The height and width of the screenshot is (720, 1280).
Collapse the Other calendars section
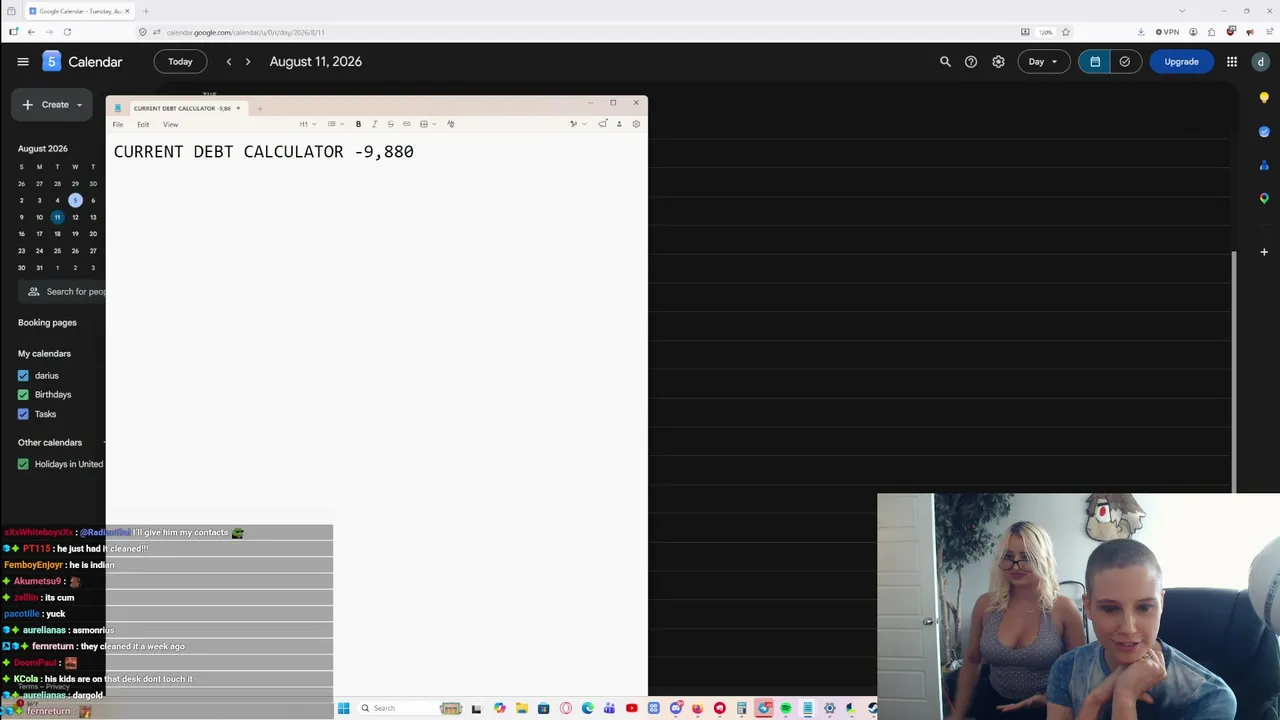[x=50, y=443]
